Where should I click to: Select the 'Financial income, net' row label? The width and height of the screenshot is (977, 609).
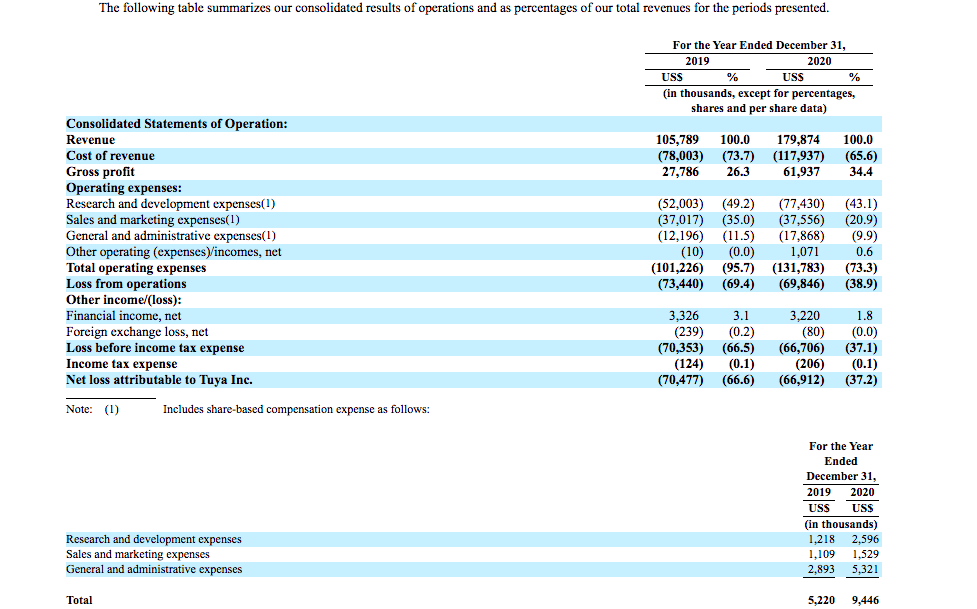tap(123, 316)
